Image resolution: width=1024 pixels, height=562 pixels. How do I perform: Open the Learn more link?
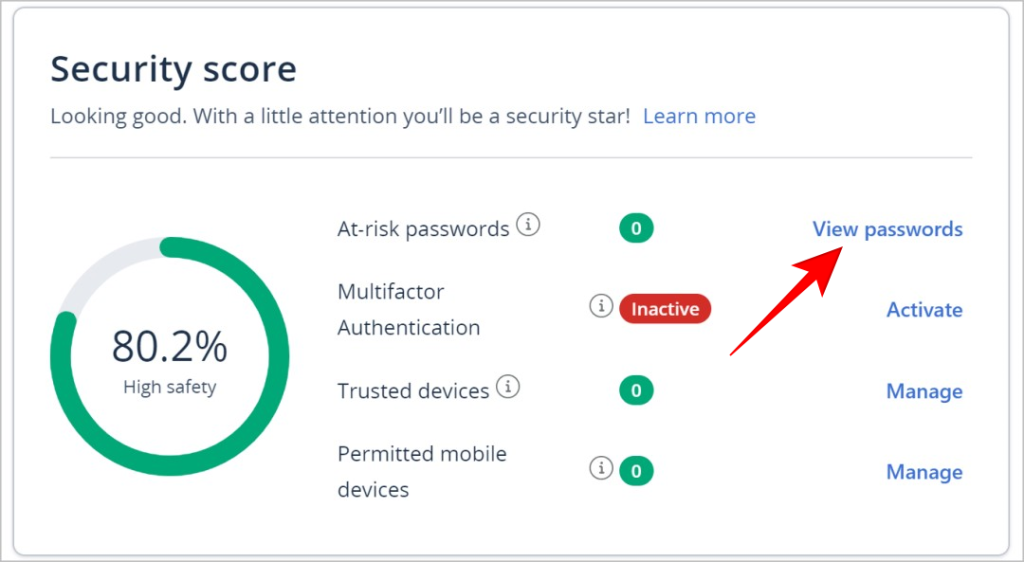699,116
